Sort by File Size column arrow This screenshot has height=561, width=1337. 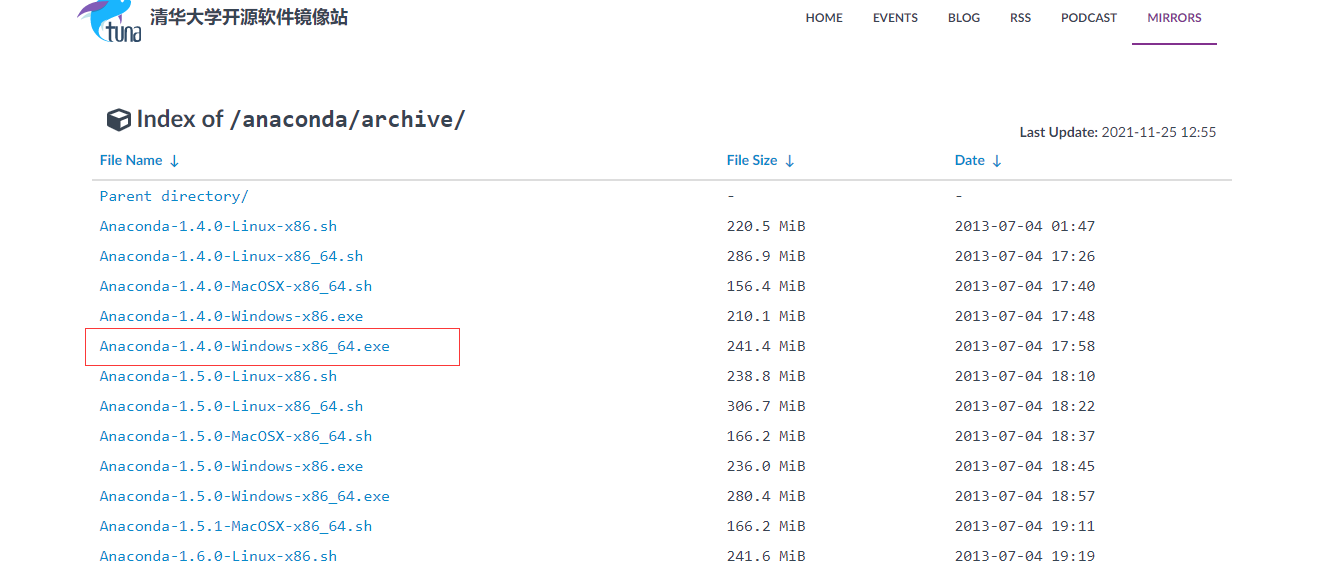click(x=789, y=161)
